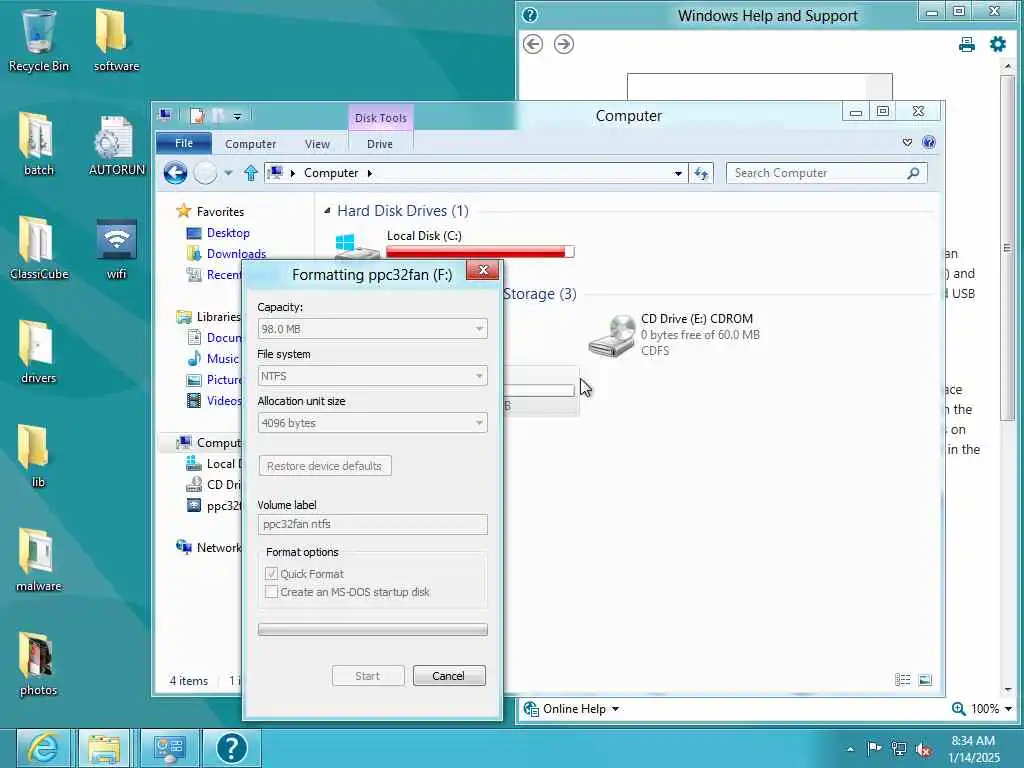Toggle the Quick Format checkbox
The width and height of the screenshot is (1024, 768).
(x=271, y=573)
